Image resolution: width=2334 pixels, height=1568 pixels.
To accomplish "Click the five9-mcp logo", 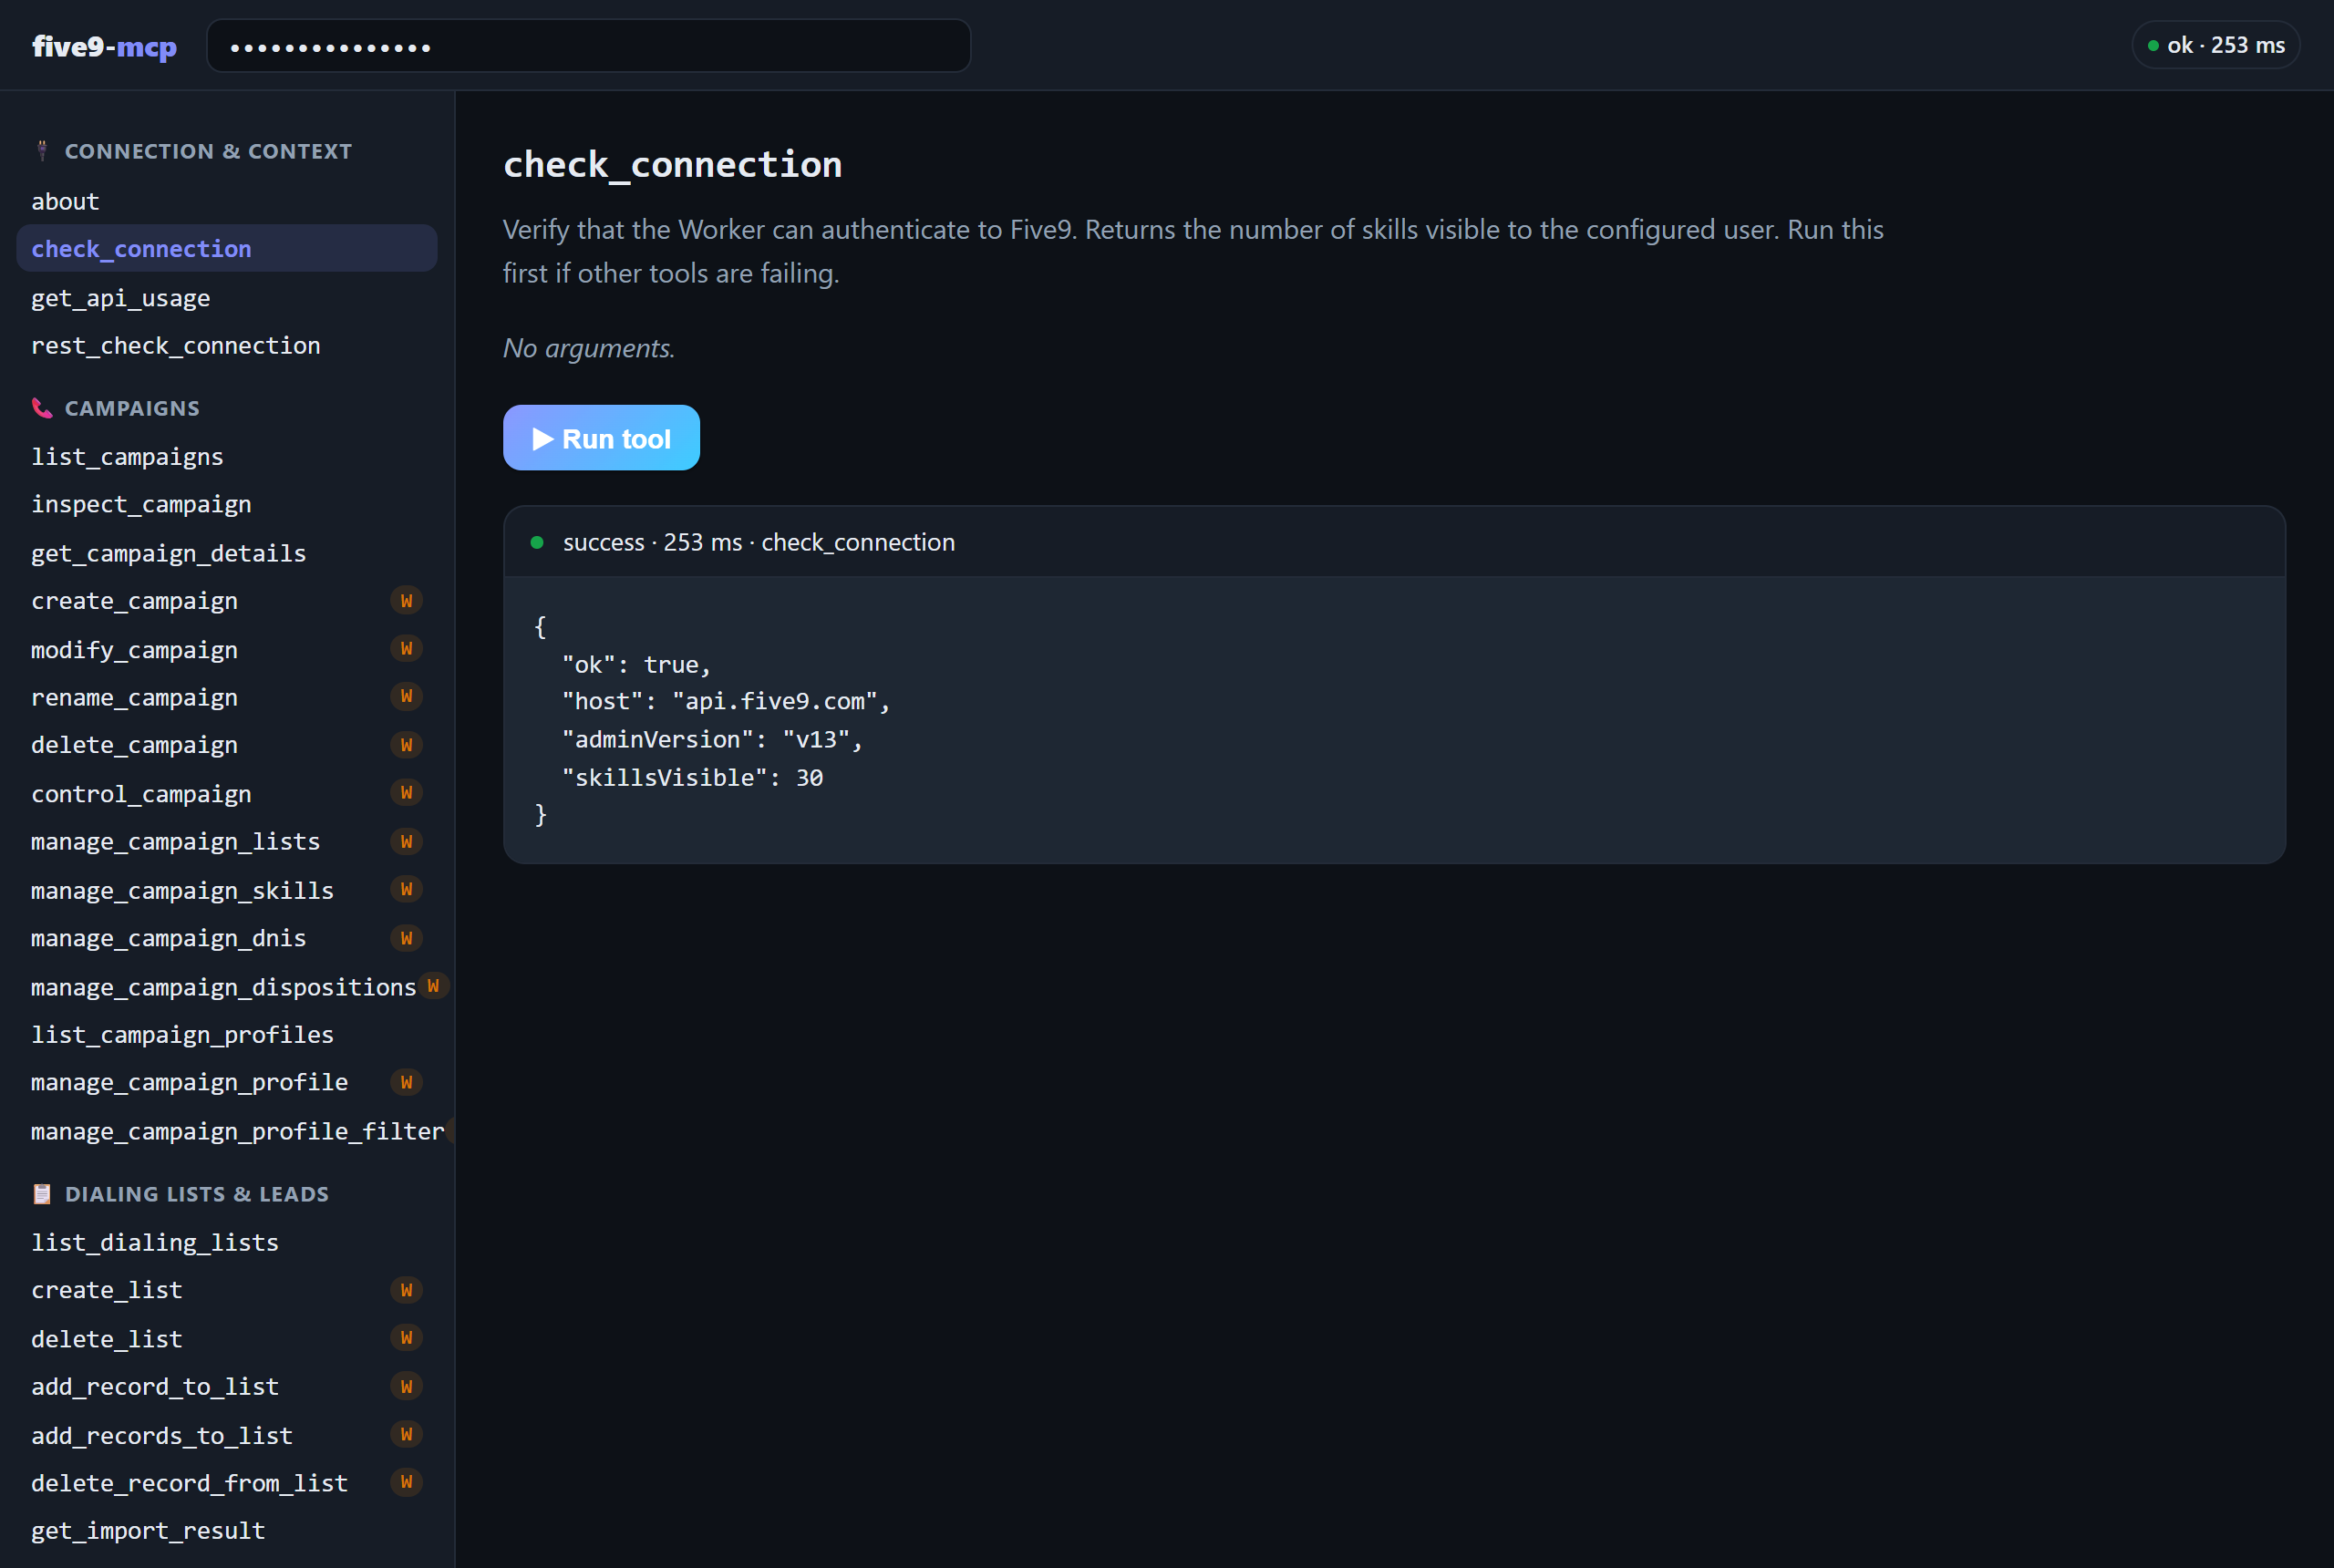I will point(104,46).
